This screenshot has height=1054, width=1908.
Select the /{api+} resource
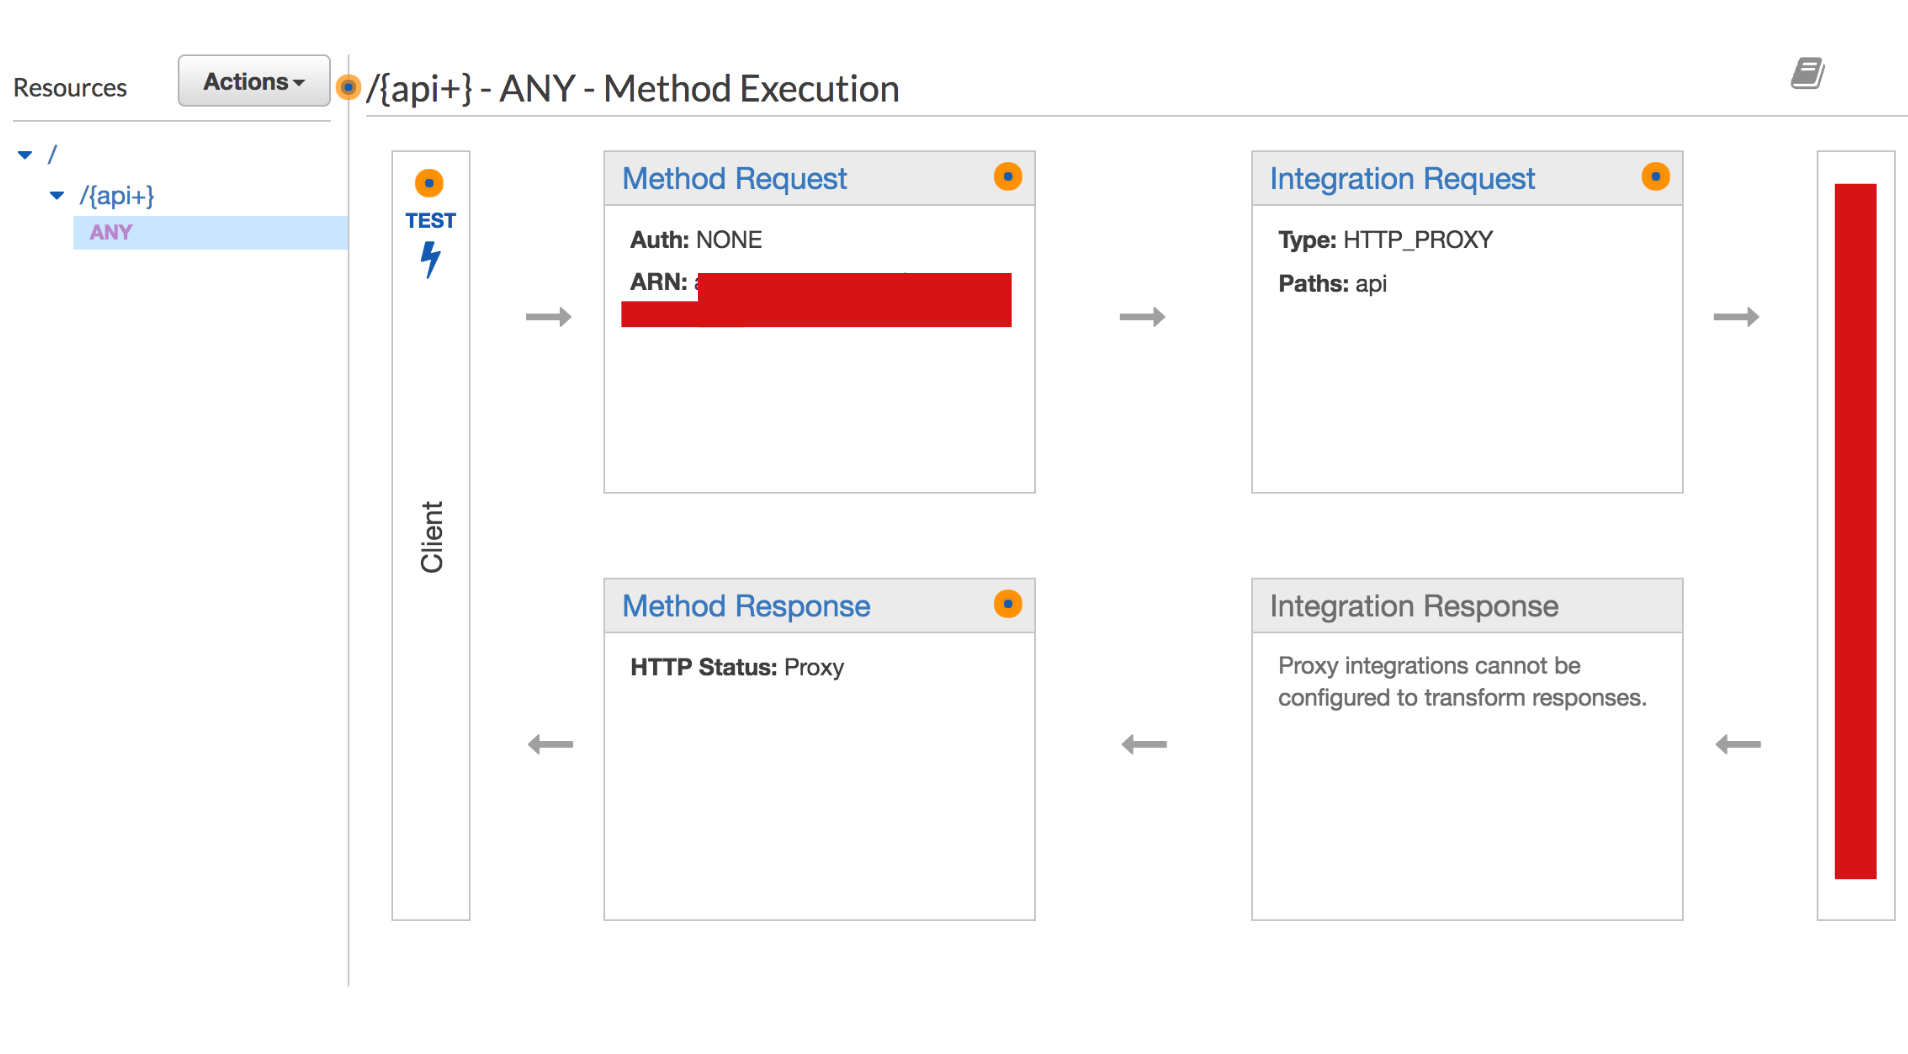[117, 196]
